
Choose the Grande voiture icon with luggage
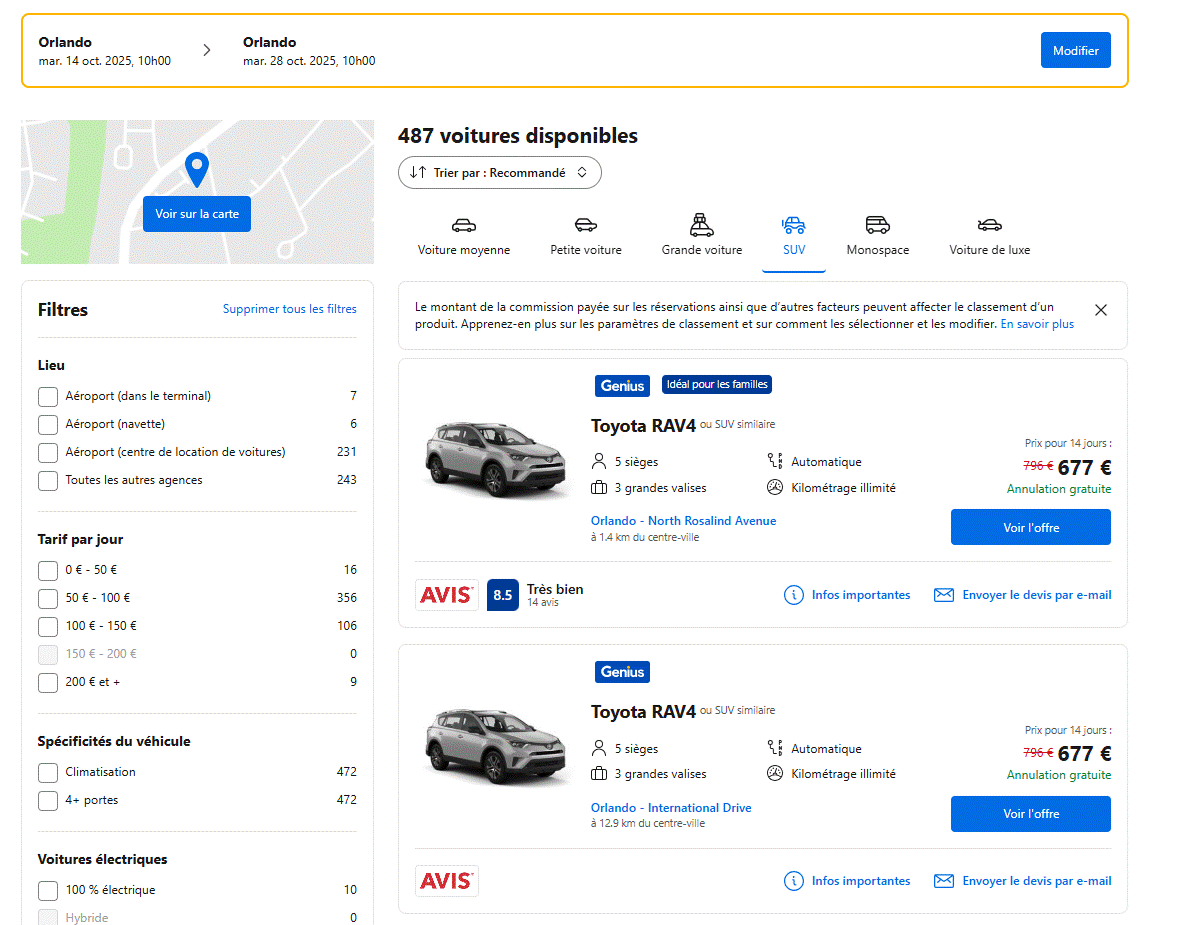[702, 224]
